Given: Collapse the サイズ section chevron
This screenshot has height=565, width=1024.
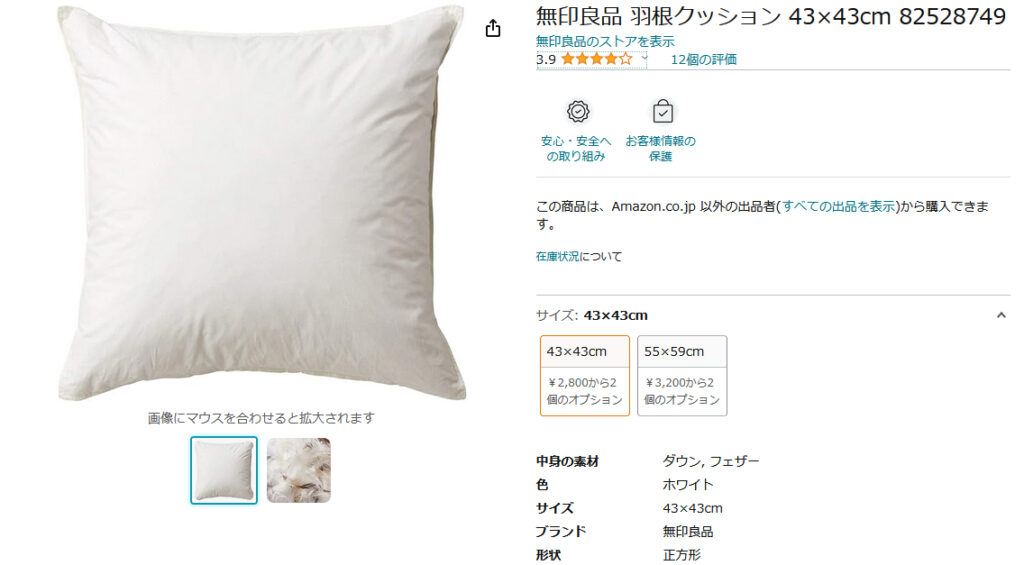Looking at the screenshot, I should pos(1001,315).
